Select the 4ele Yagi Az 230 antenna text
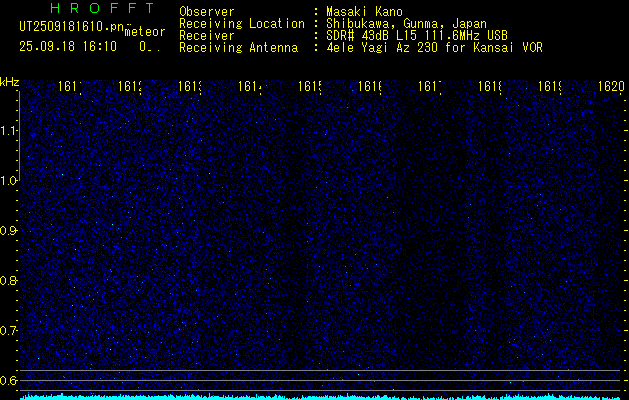 (x=434, y=48)
